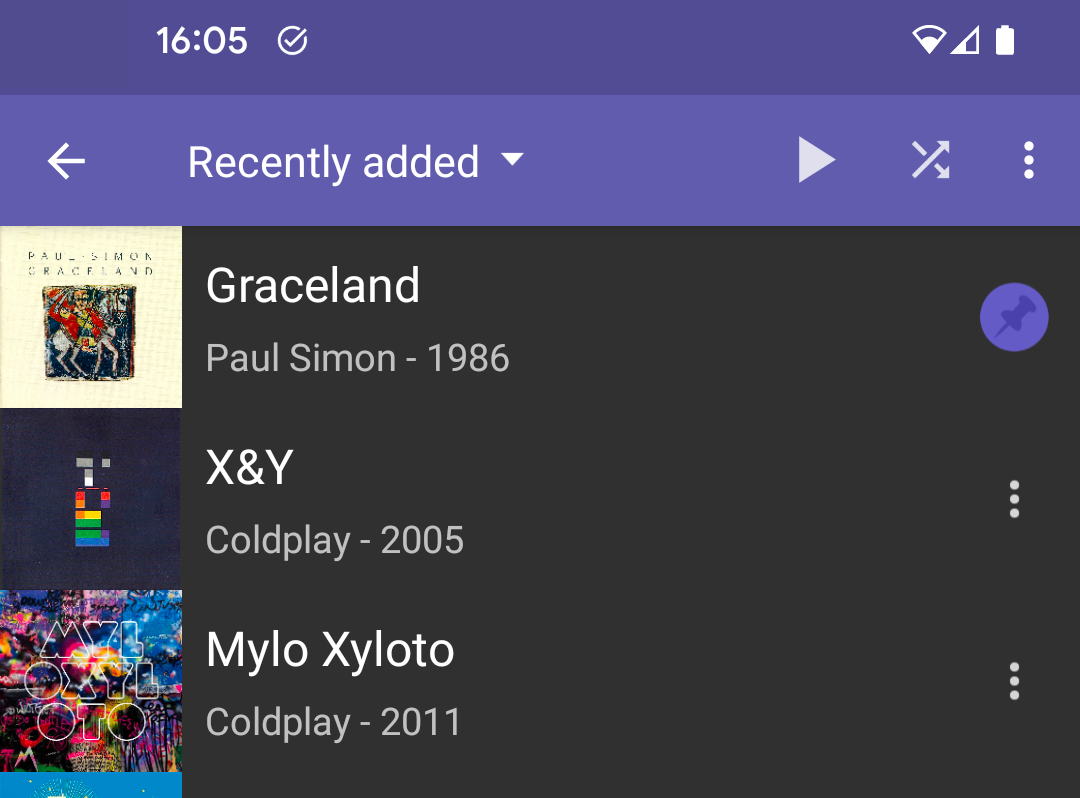Viewport: 1080px width, 798px height.
Task: Open the overflow menu in the top bar
Action: tap(1029, 160)
